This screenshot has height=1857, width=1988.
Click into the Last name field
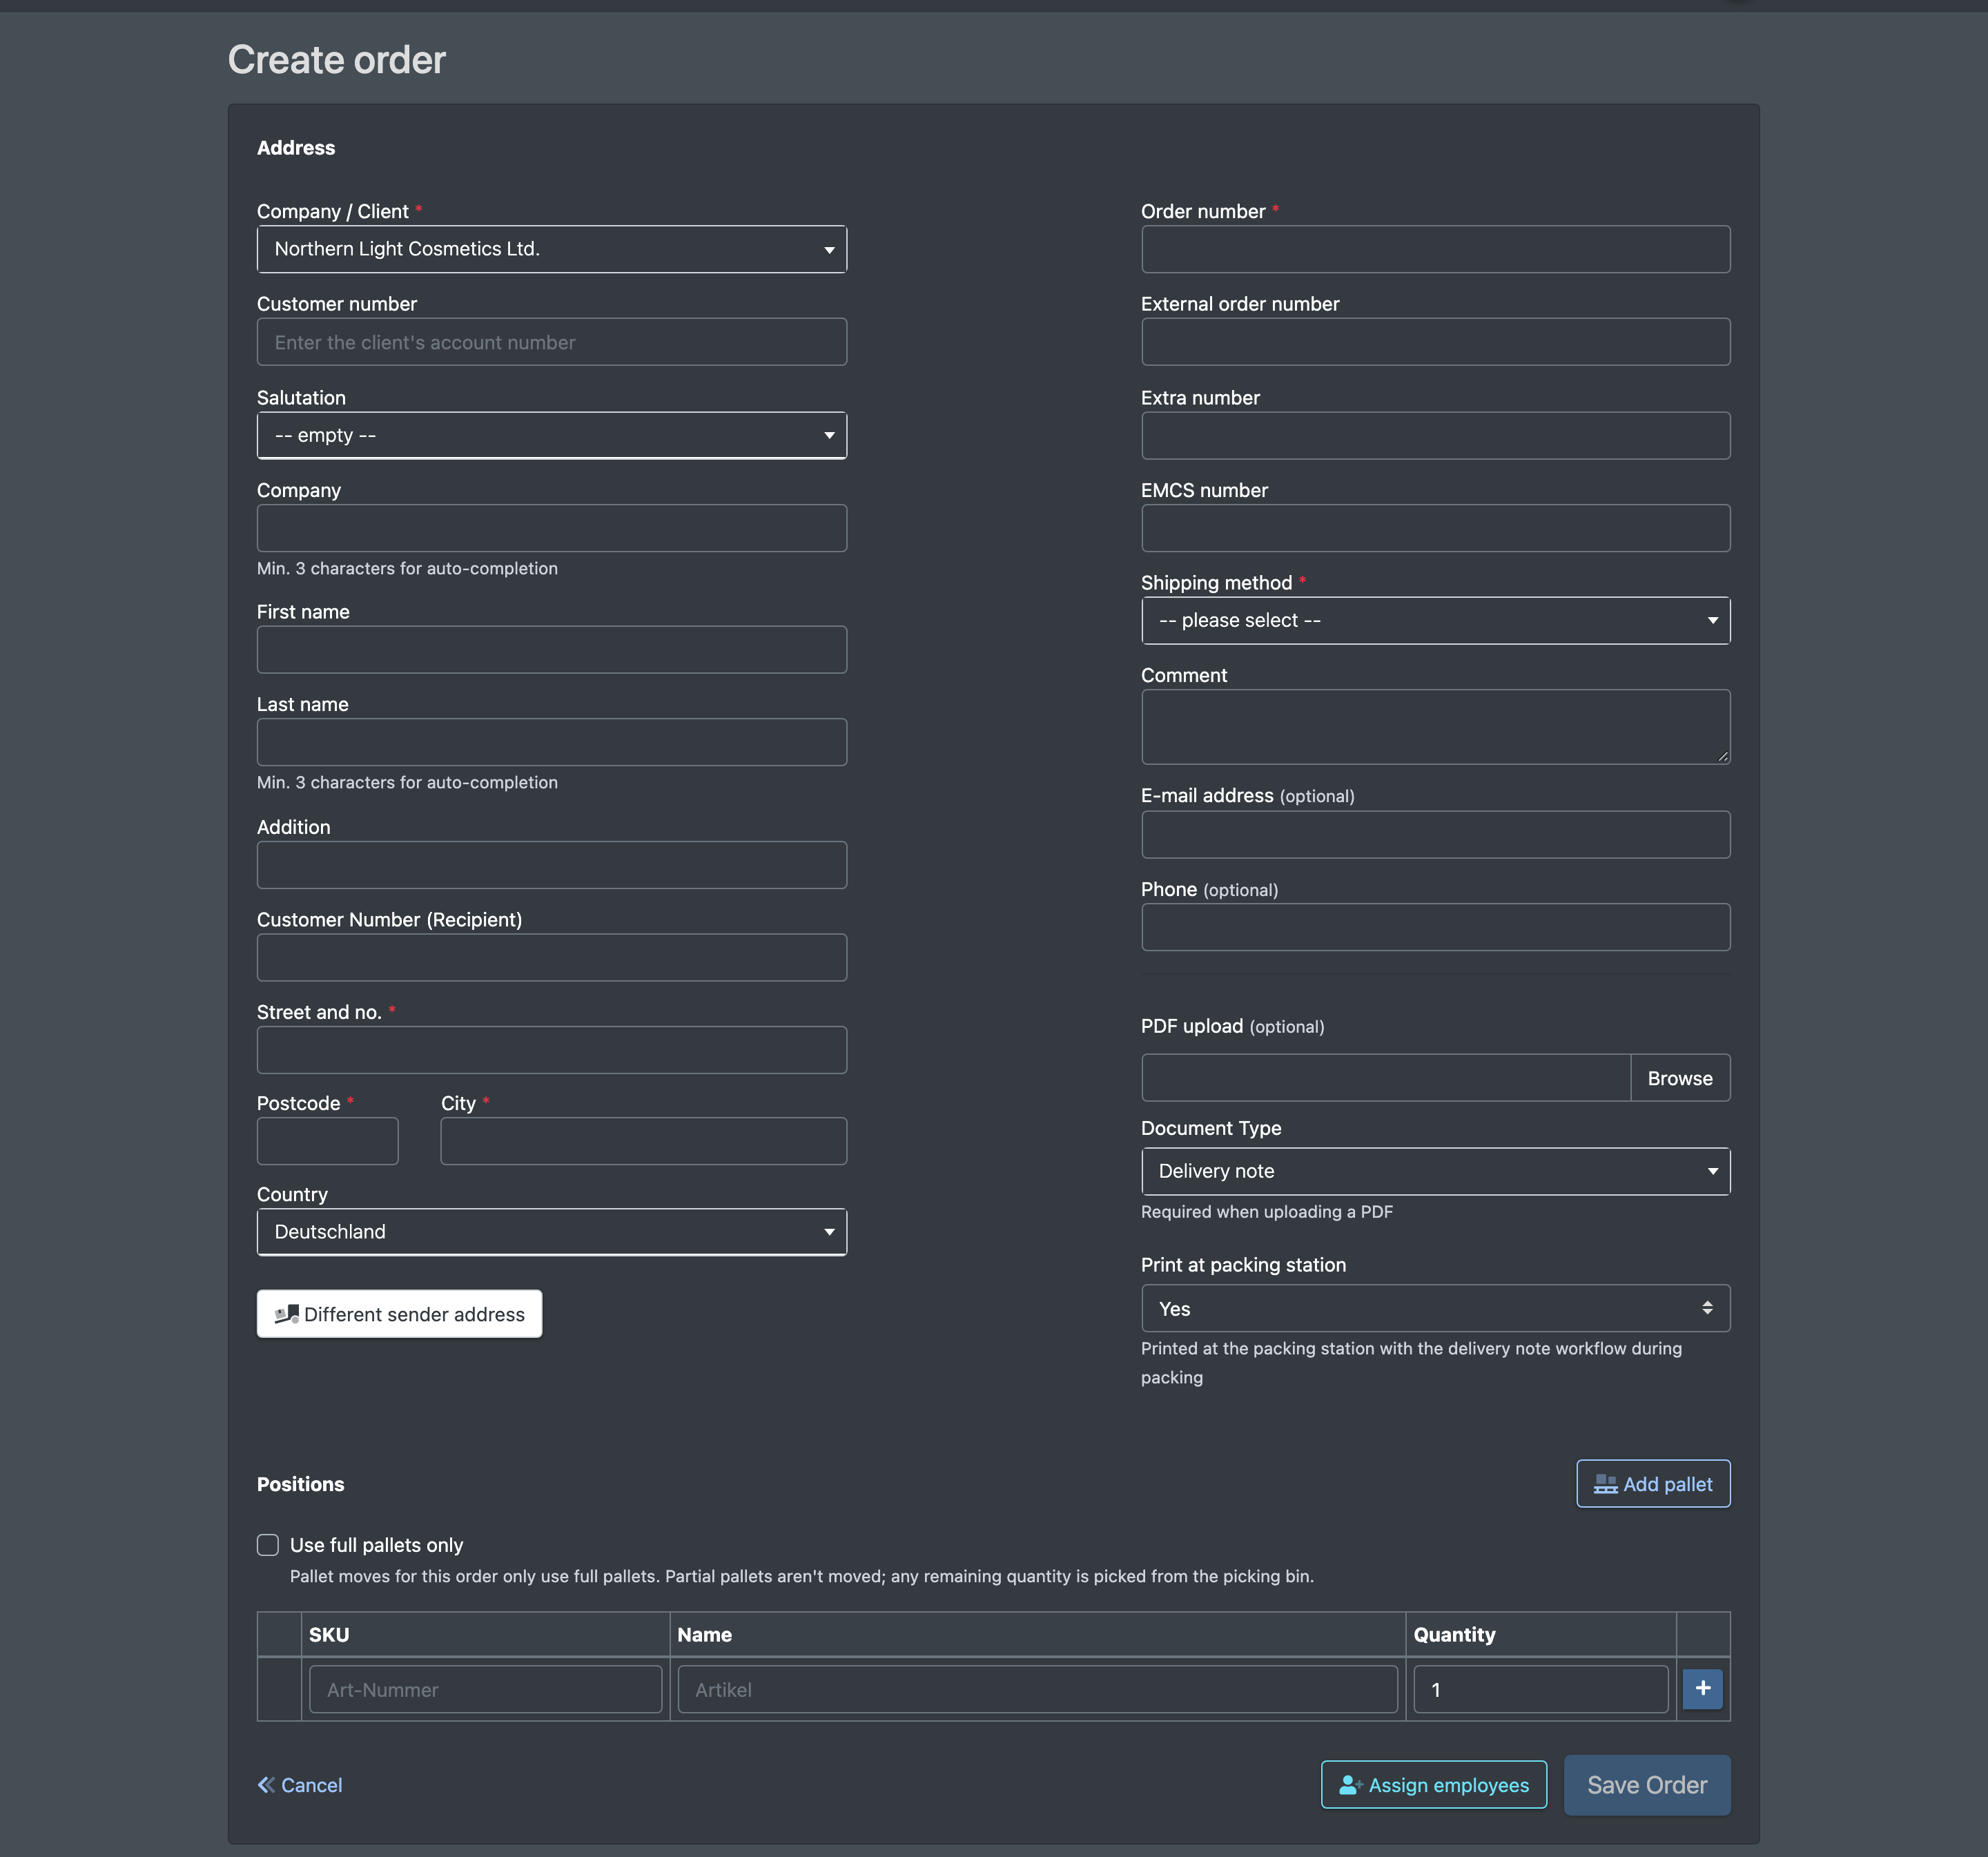coord(551,742)
